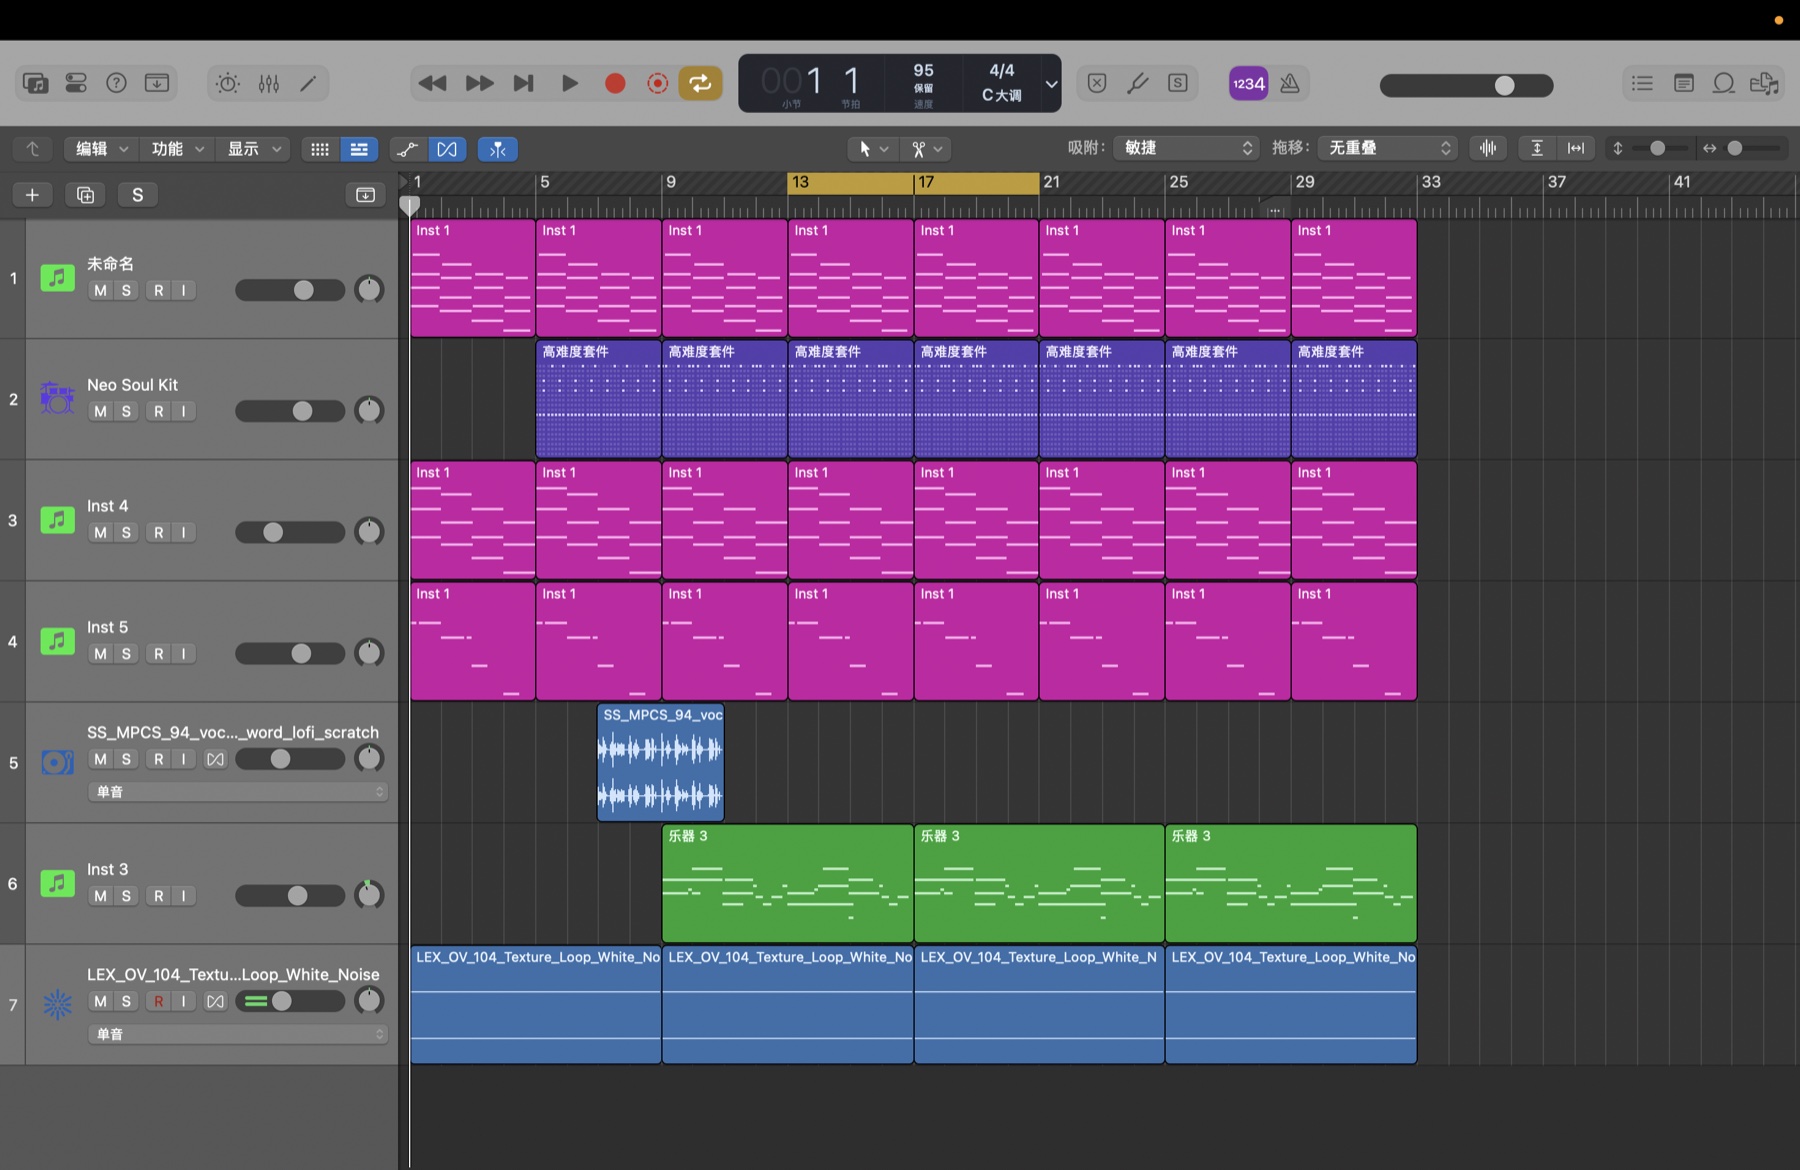Adjust Inst 3 track pan knob

[369, 895]
